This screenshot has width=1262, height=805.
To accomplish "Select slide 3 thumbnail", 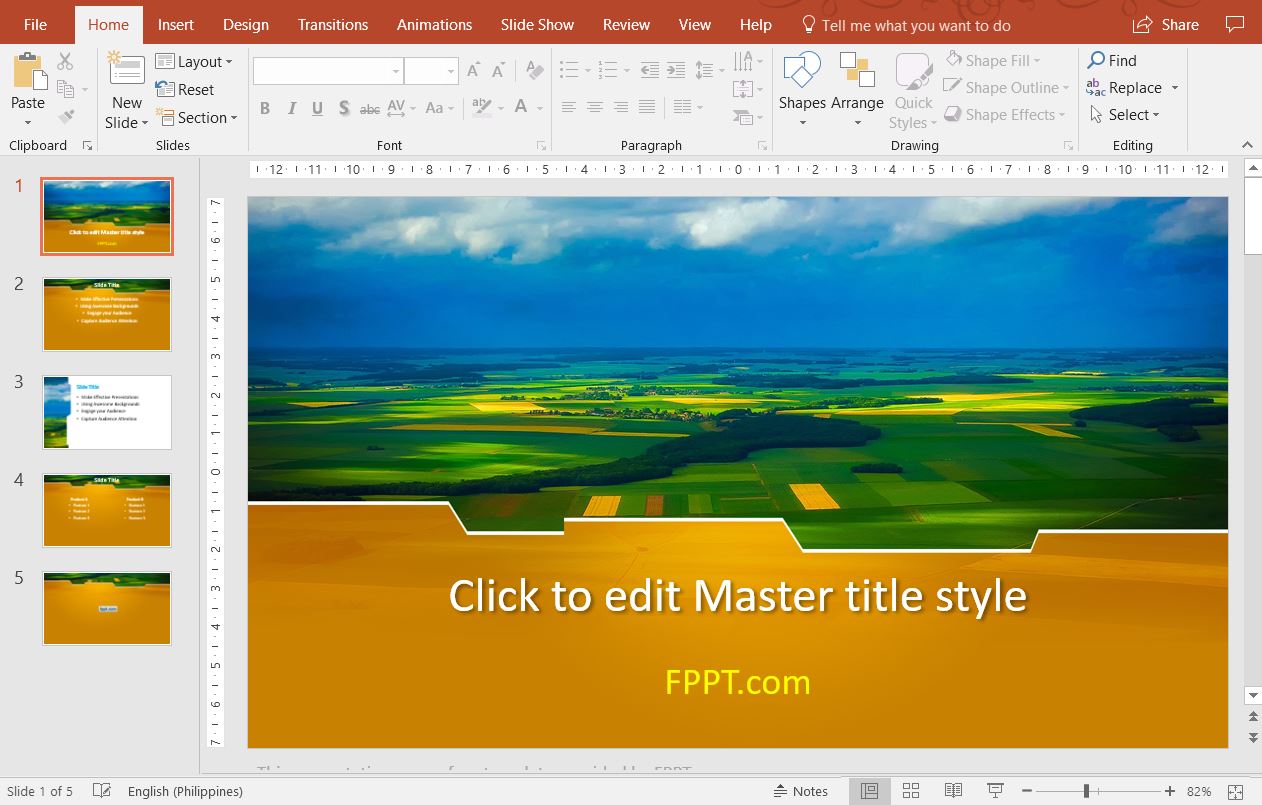I will 107,412.
